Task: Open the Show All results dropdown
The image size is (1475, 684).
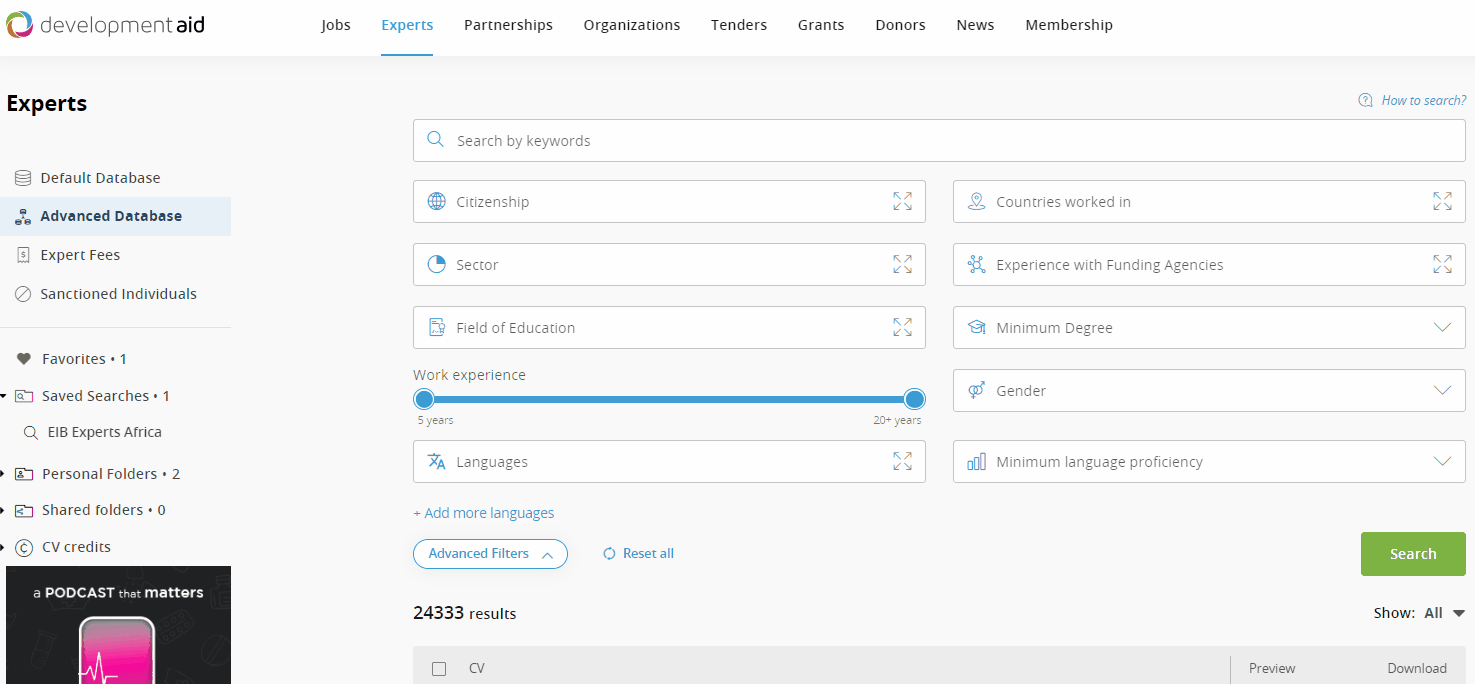Action: 1444,613
